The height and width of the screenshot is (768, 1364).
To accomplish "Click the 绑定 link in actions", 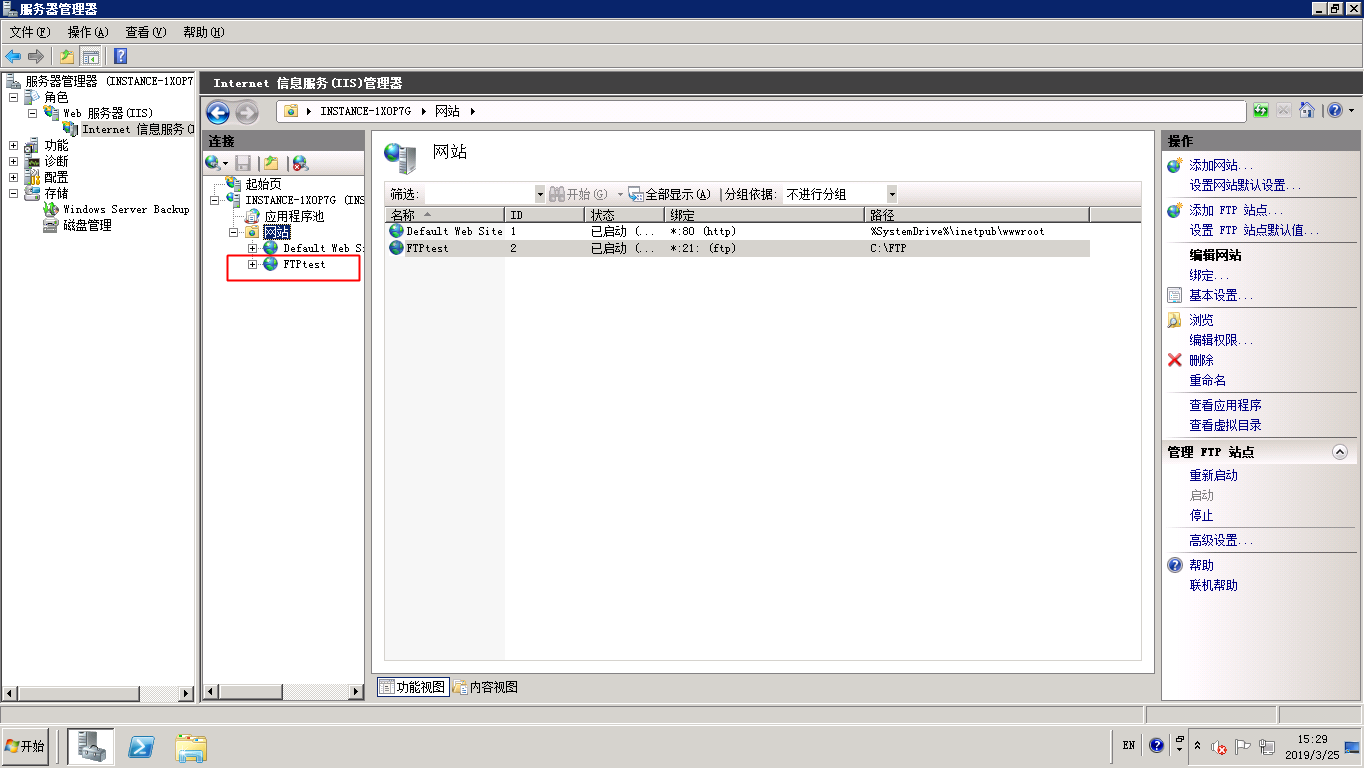I will click(1209, 275).
